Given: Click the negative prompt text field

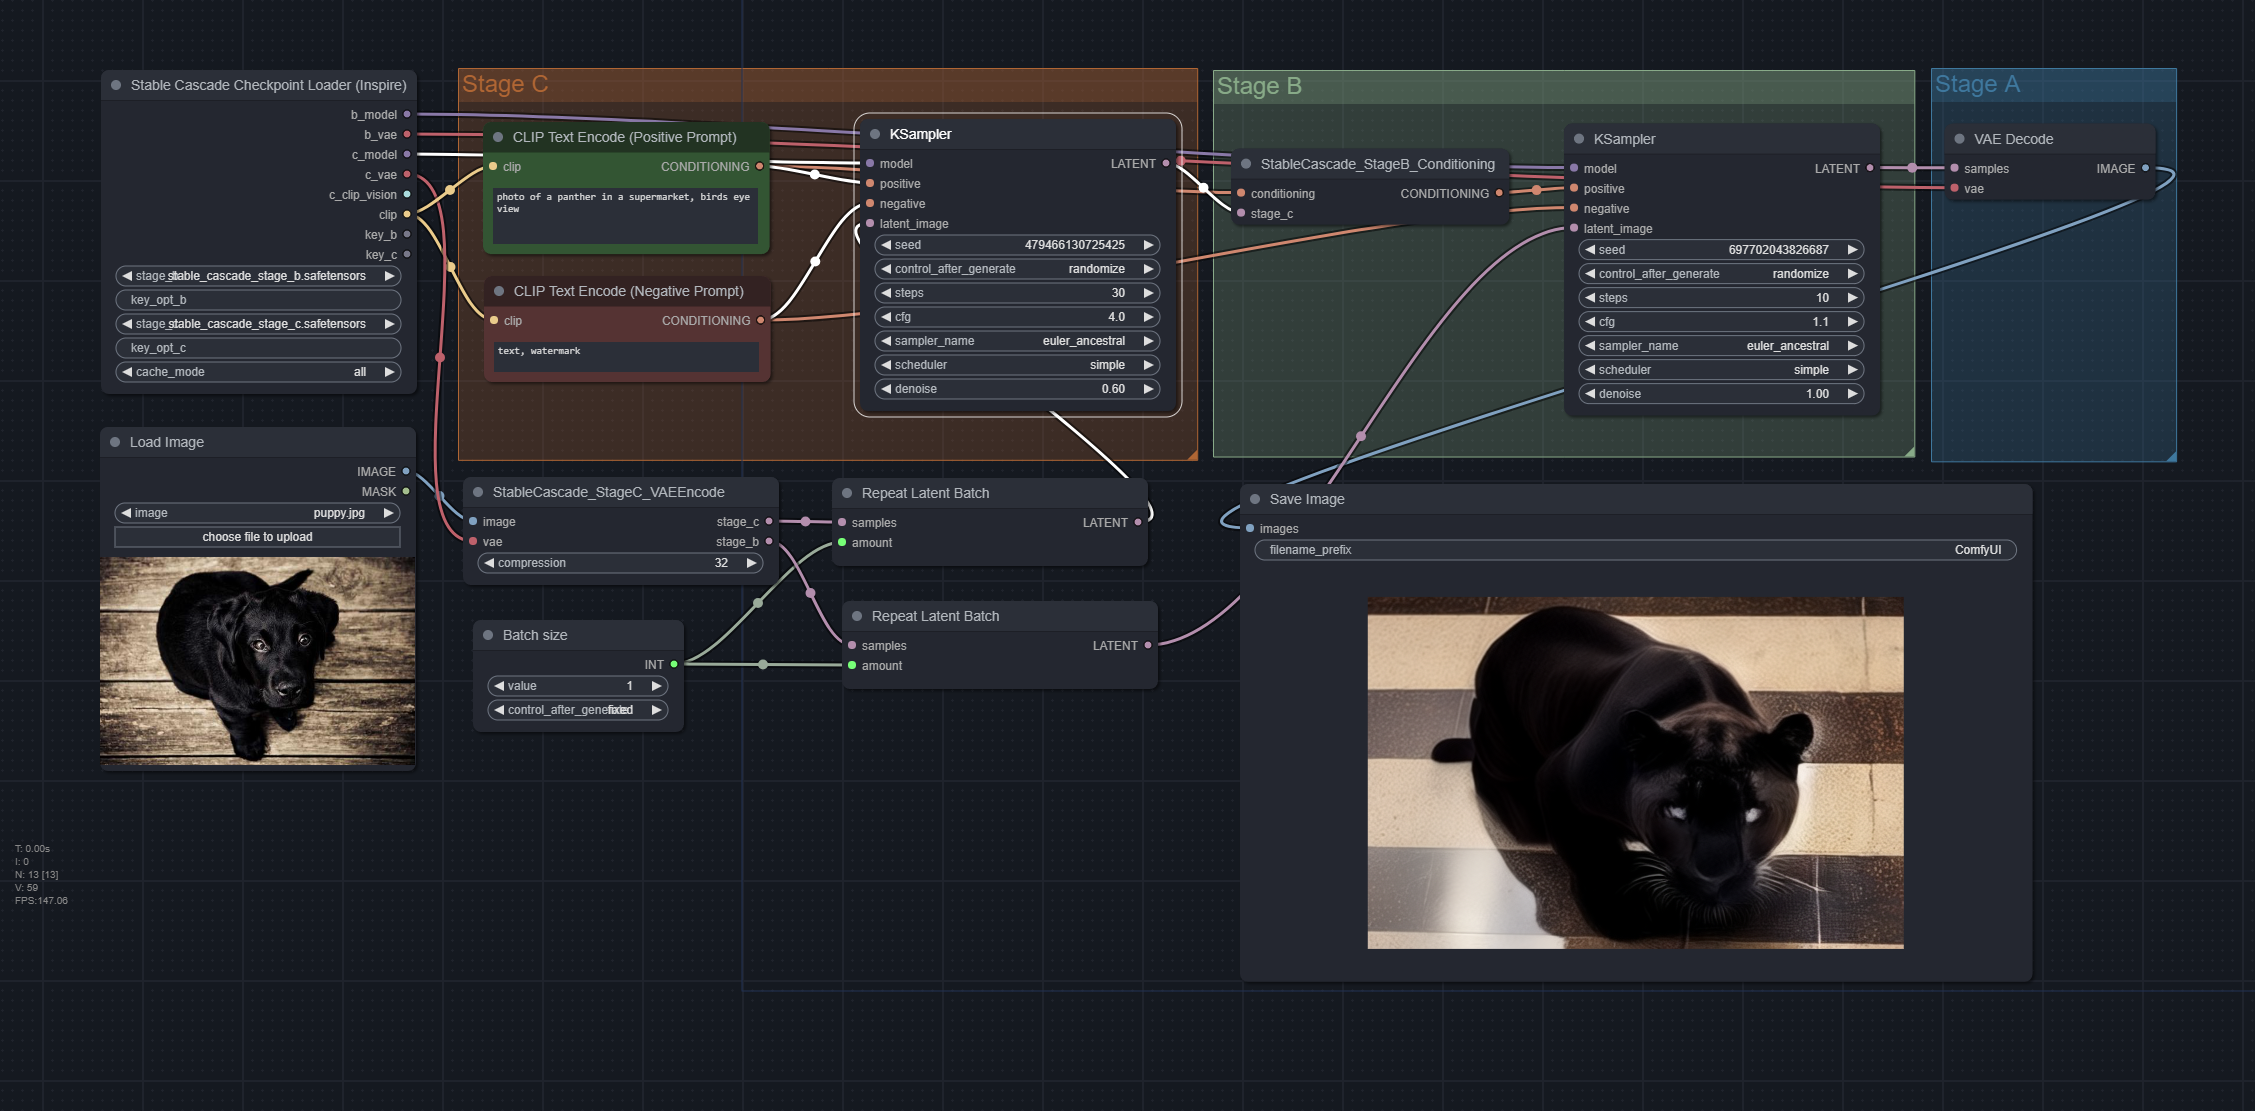Looking at the screenshot, I should click(x=626, y=356).
